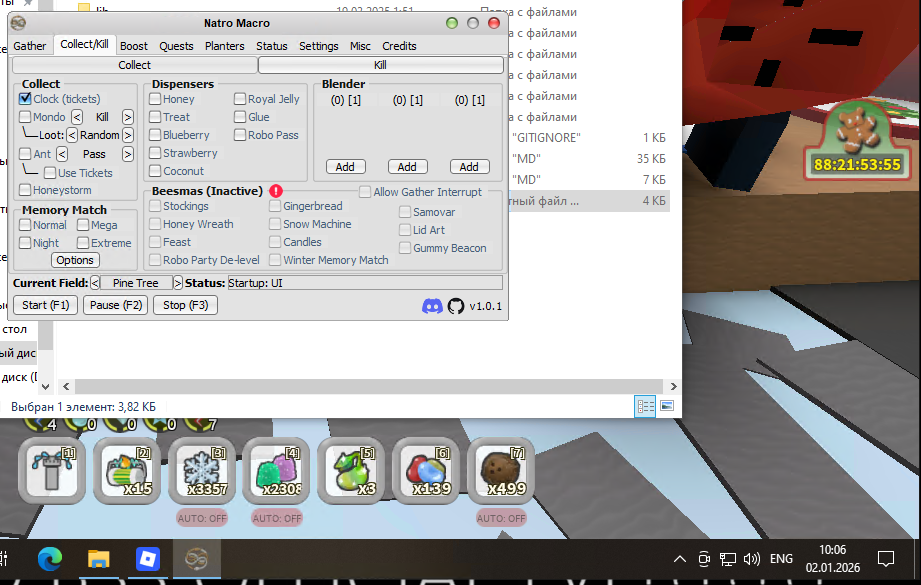Click first Blender Add button

[345, 167]
